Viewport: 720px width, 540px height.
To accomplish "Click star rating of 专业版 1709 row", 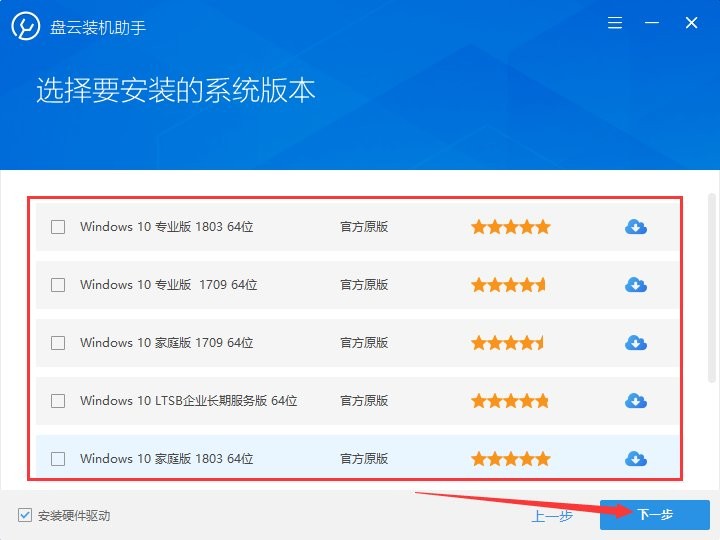I will click(x=508, y=285).
